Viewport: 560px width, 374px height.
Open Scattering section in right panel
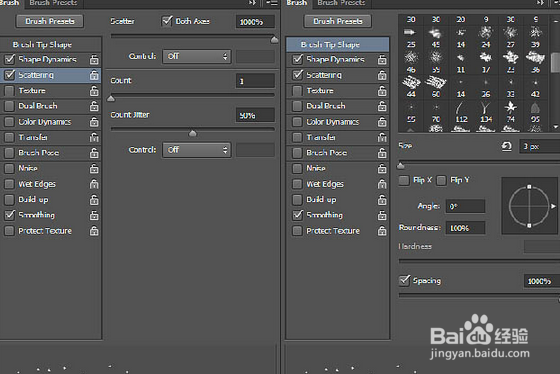pos(324,75)
